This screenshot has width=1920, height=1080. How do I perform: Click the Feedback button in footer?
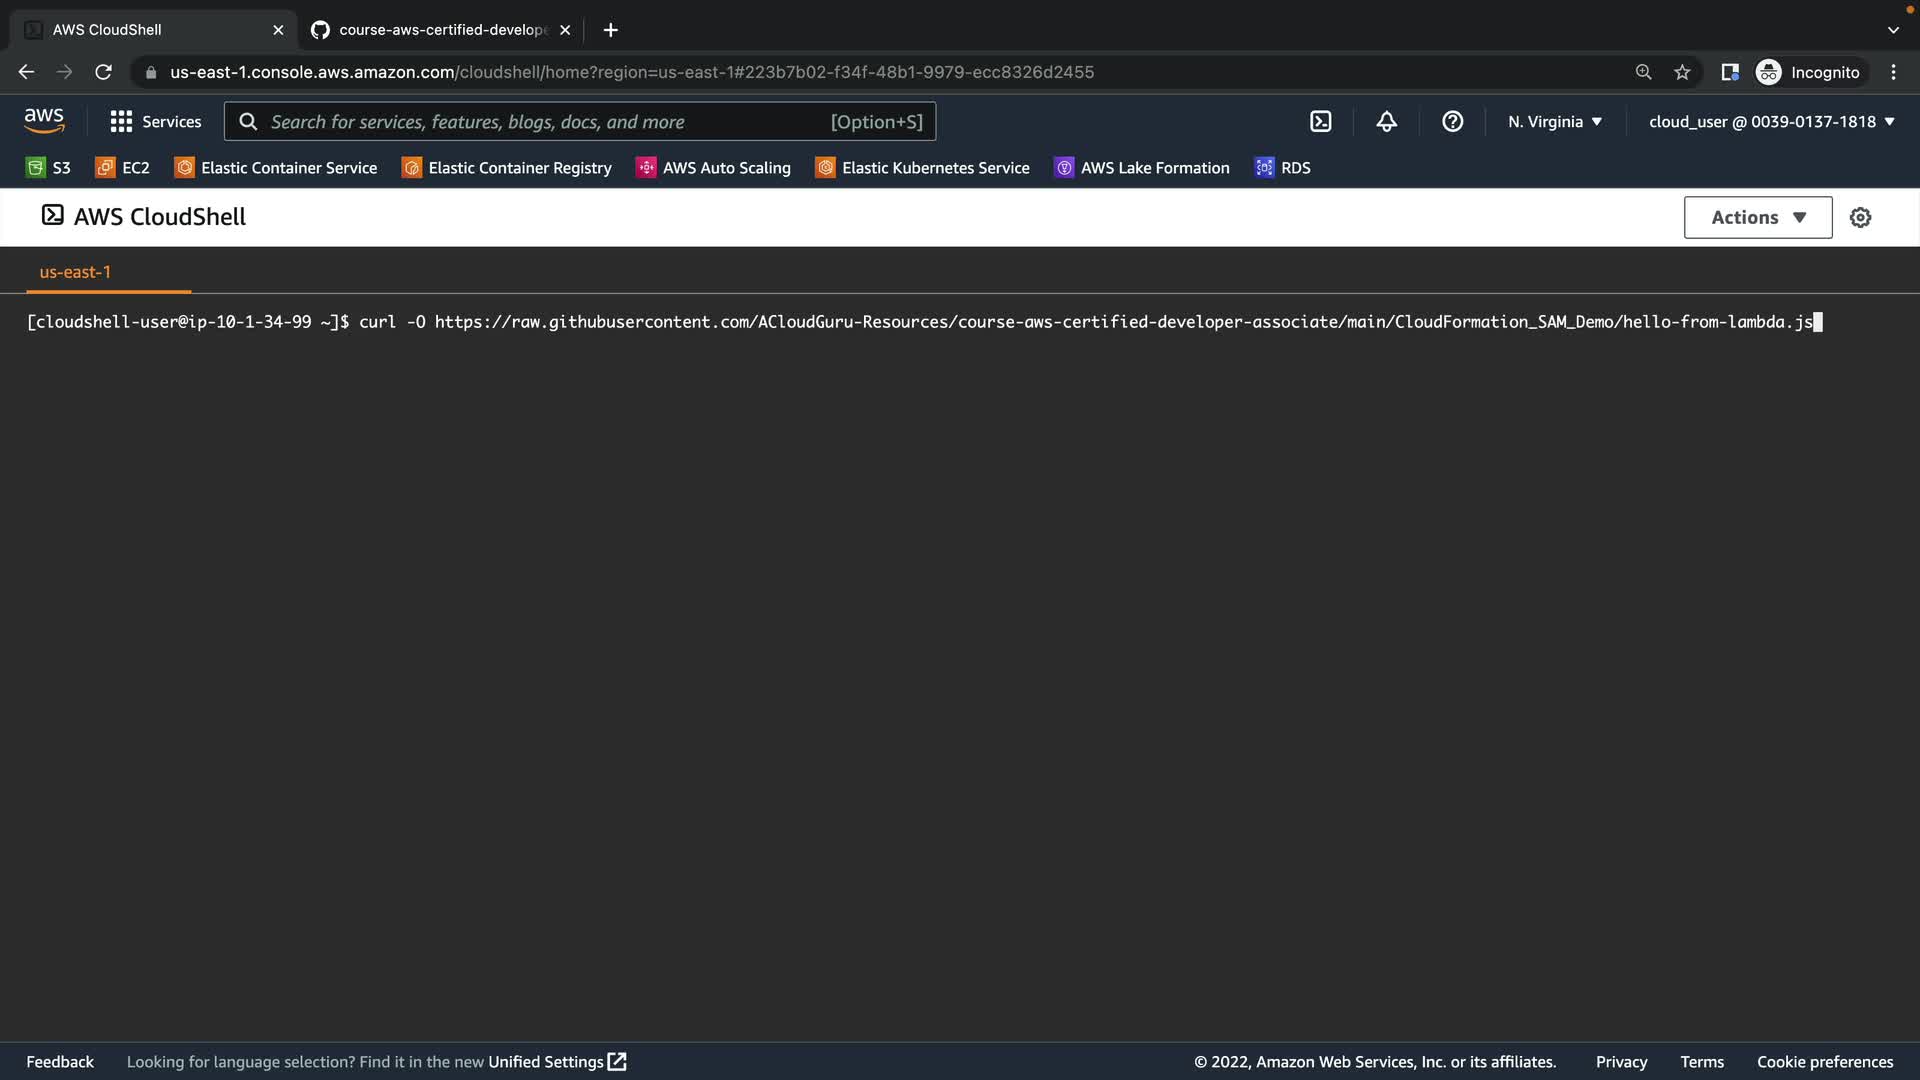pyautogui.click(x=60, y=1062)
